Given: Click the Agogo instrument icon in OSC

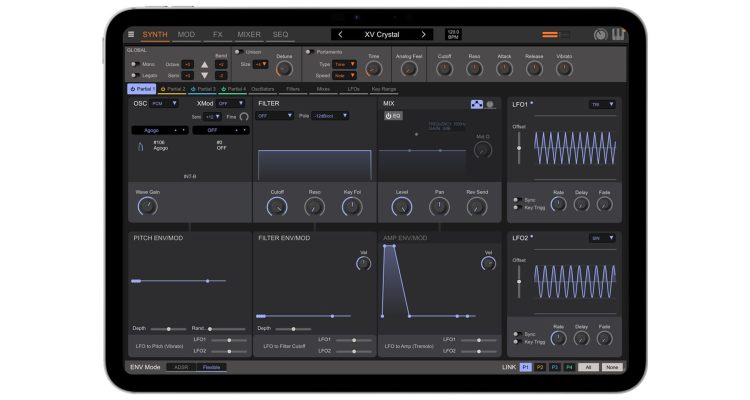Looking at the screenshot, I should (x=140, y=147).
